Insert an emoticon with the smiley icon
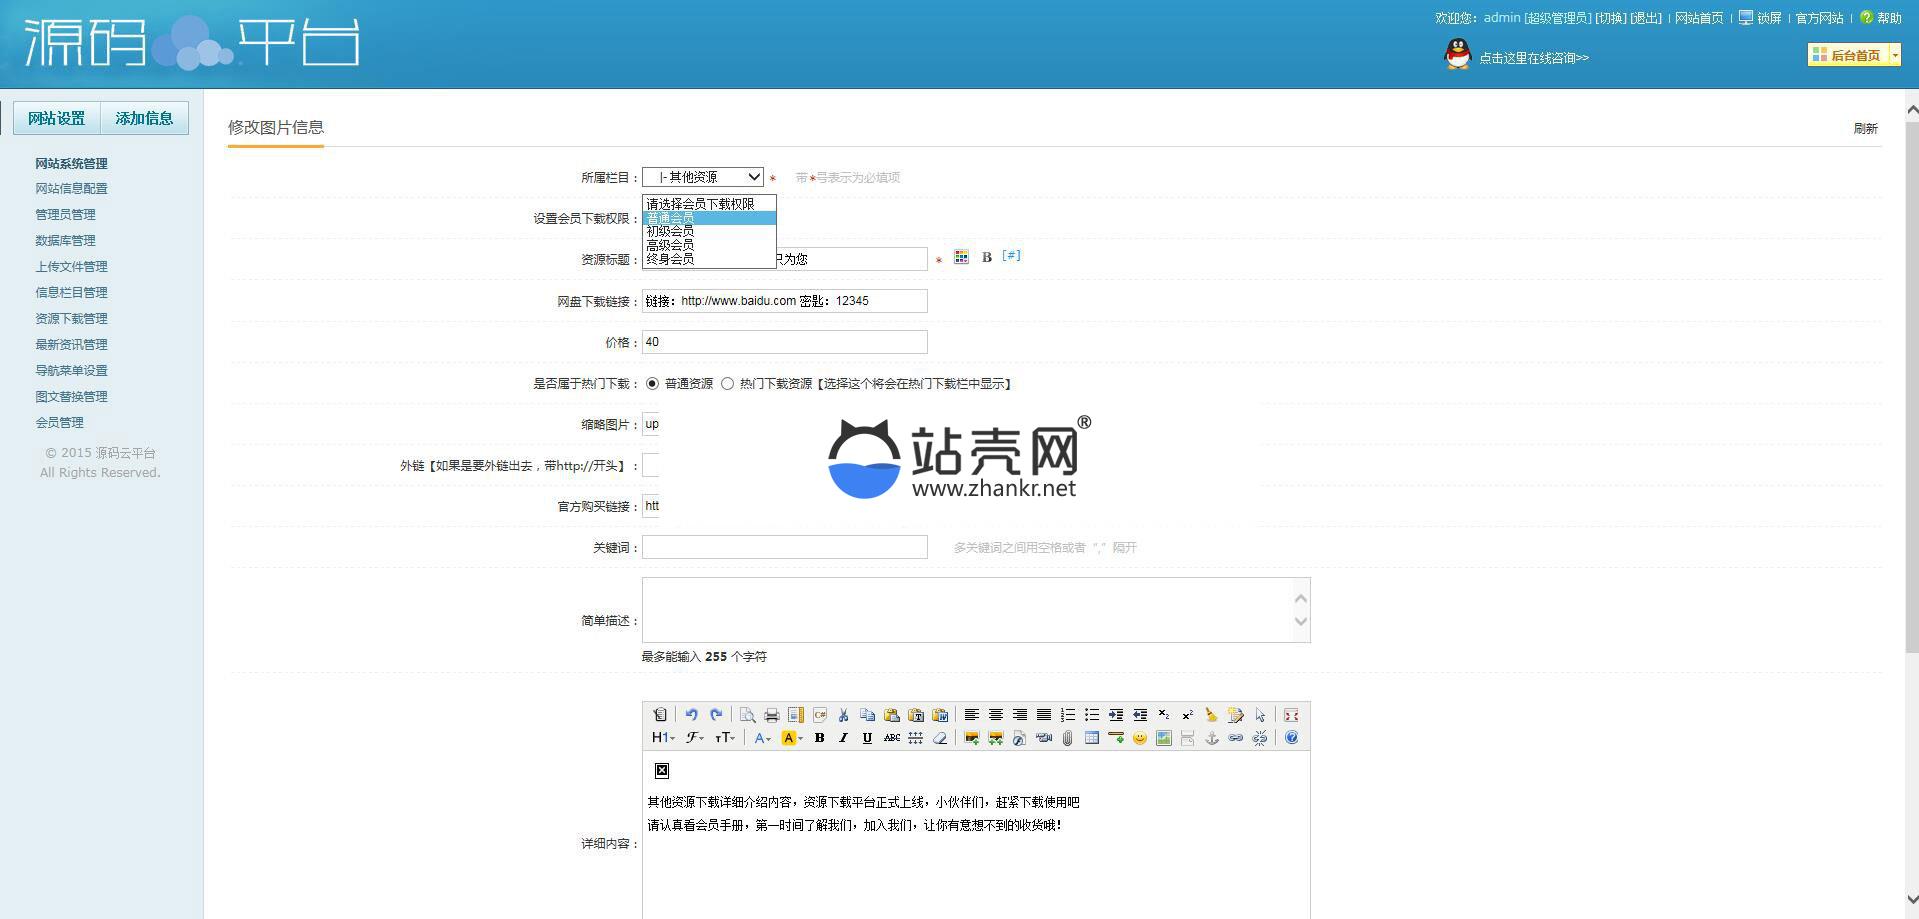Viewport: 1919px width, 919px height. (1139, 738)
